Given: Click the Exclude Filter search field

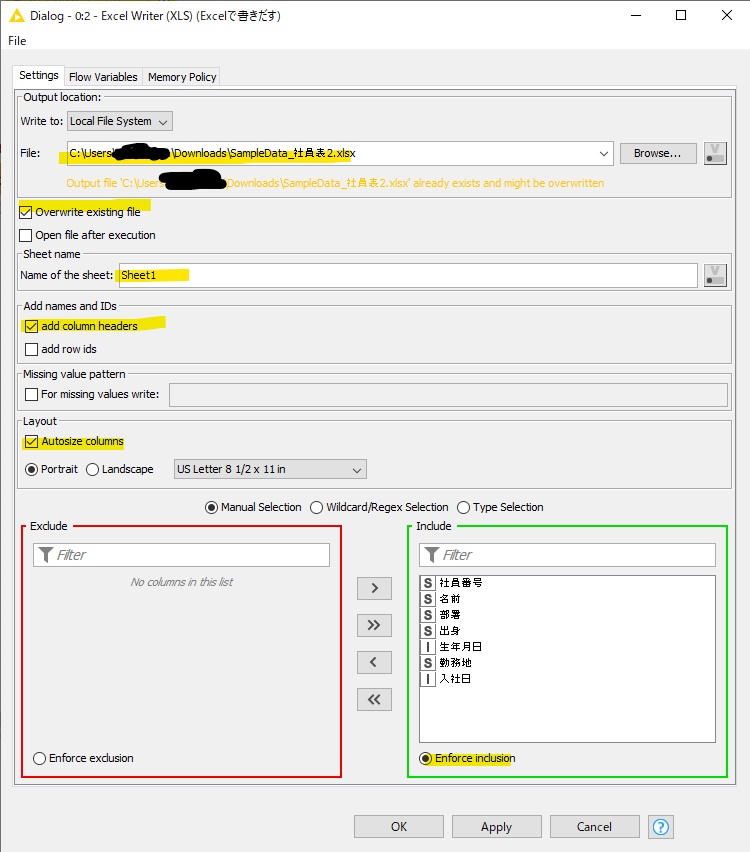Looking at the screenshot, I should pyautogui.click(x=182, y=555).
